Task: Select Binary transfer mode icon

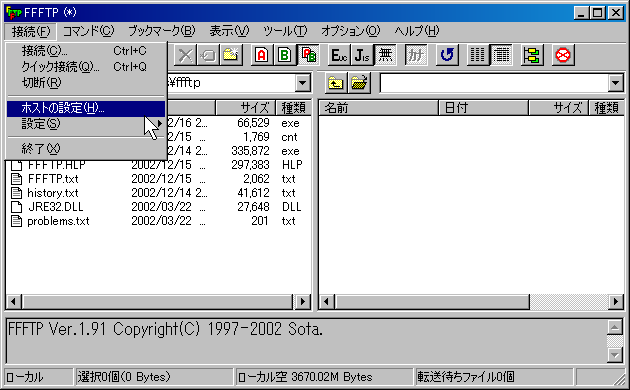Action: coord(284,55)
